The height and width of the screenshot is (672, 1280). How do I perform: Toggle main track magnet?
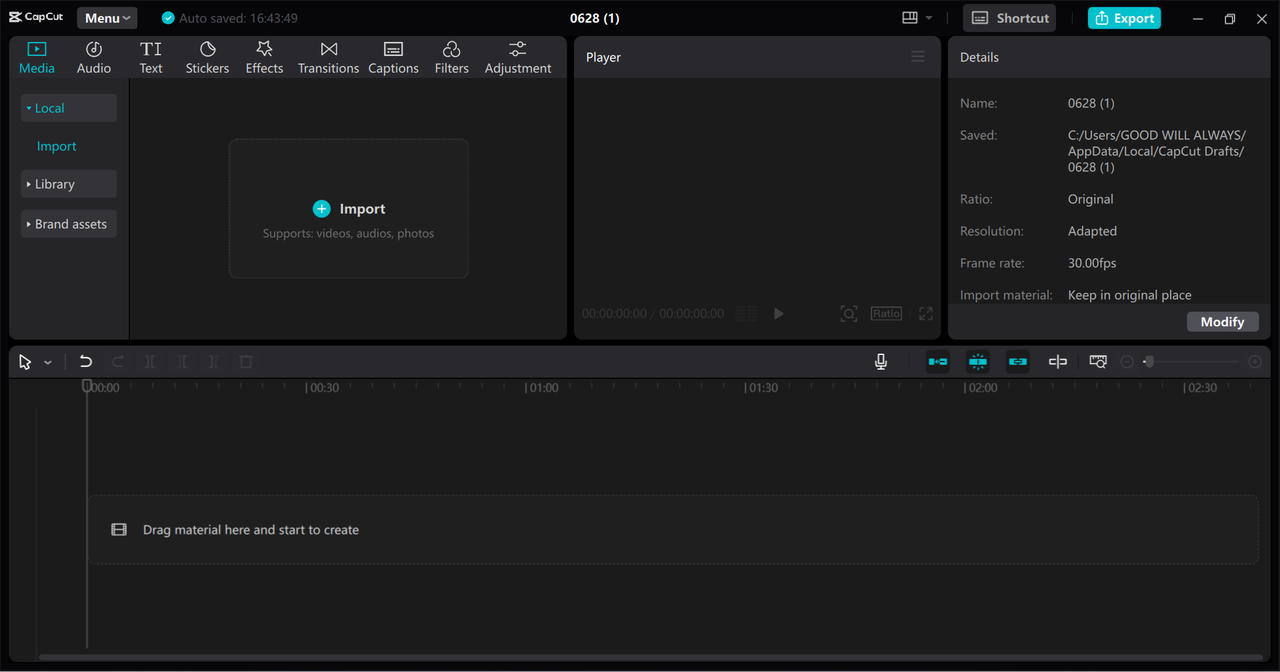tap(938, 362)
